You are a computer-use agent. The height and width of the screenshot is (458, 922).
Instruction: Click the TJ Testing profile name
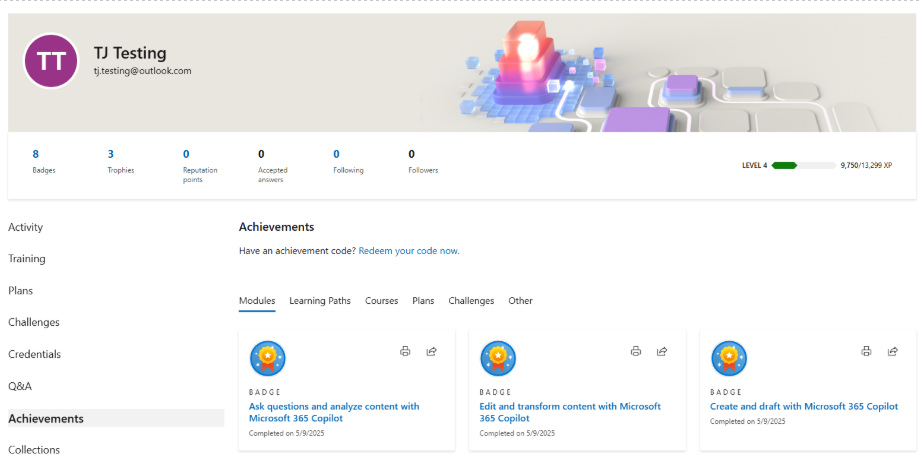tap(130, 53)
